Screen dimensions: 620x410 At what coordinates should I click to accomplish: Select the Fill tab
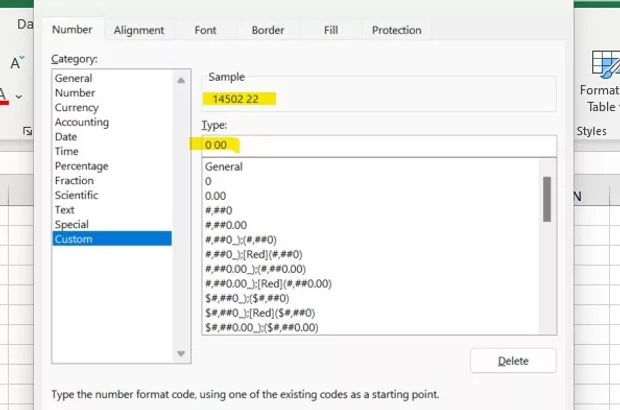[x=331, y=30]
